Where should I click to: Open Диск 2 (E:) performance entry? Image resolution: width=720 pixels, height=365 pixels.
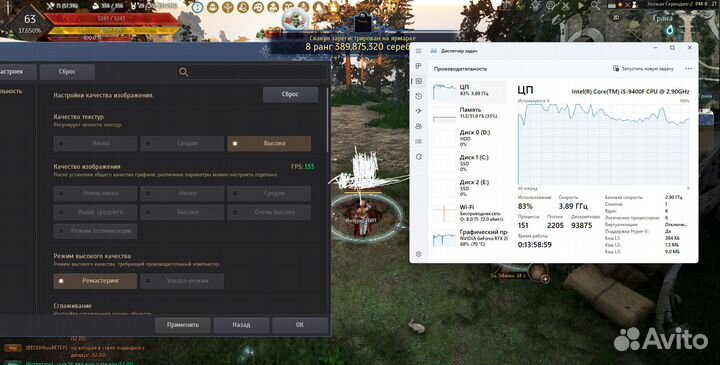point(469,188)
